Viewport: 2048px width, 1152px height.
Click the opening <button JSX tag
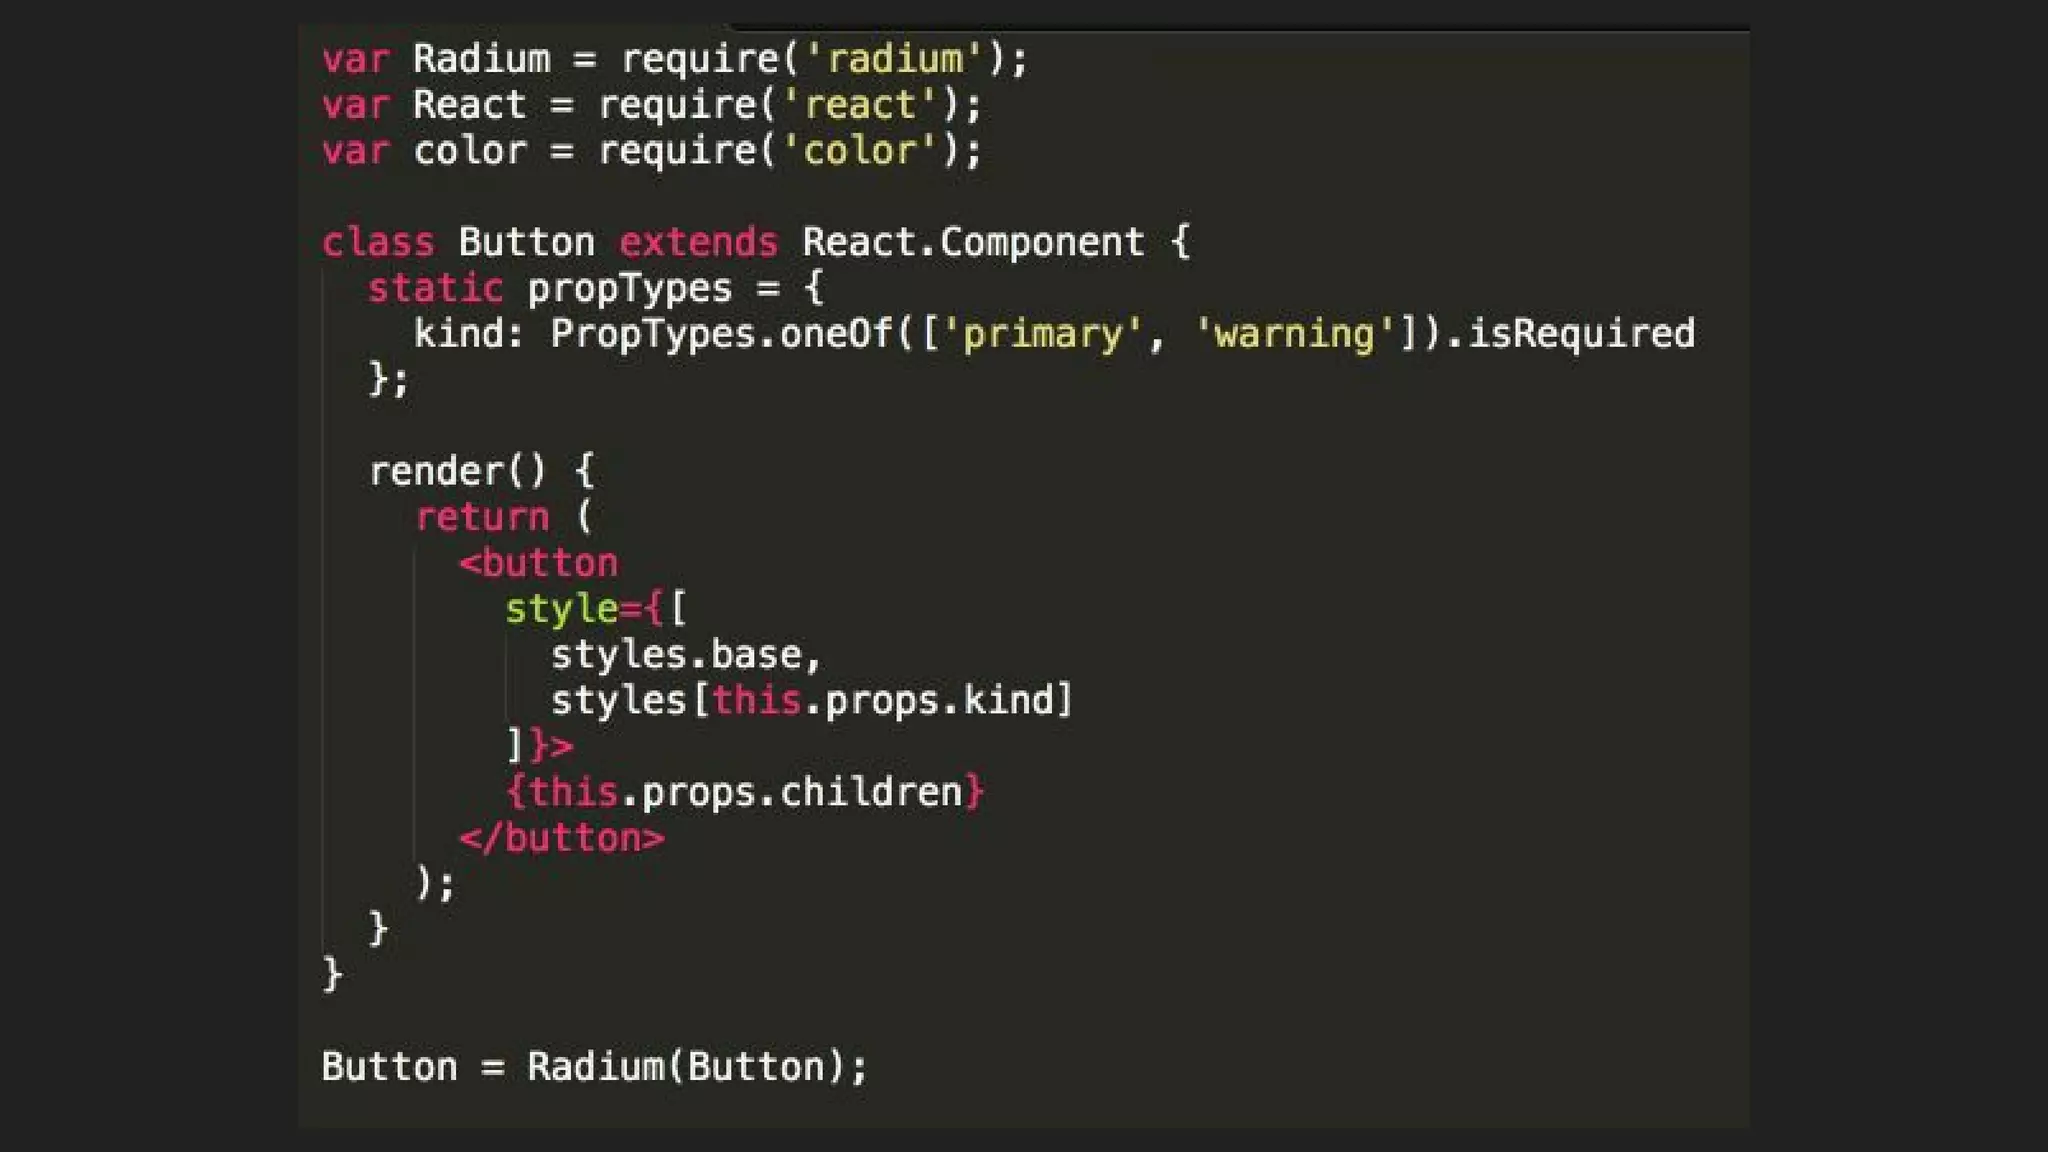538,563
